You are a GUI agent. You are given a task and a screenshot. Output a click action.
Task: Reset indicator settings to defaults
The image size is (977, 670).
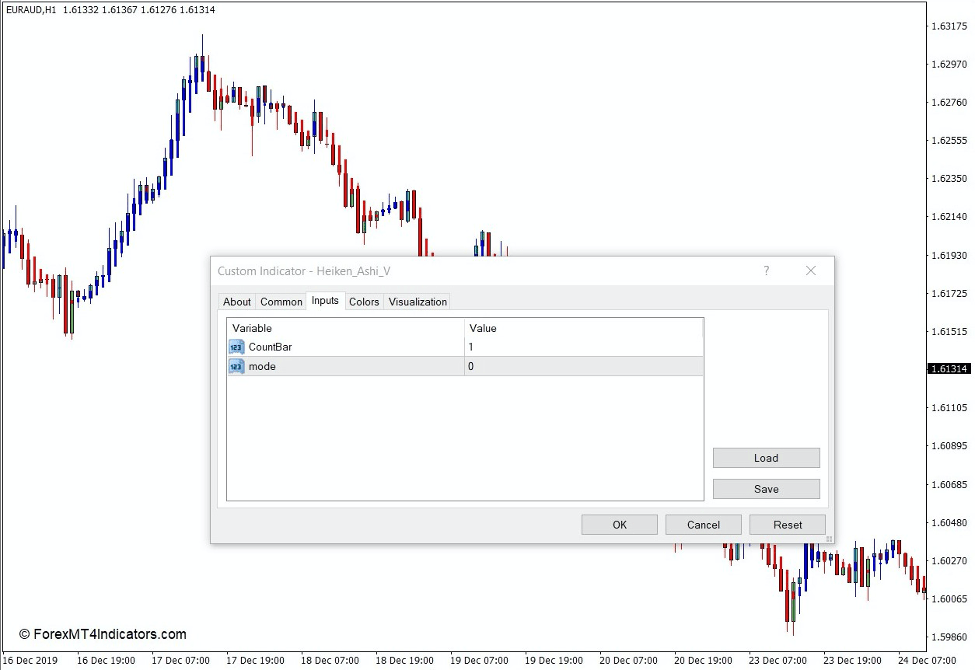point(787,524)
